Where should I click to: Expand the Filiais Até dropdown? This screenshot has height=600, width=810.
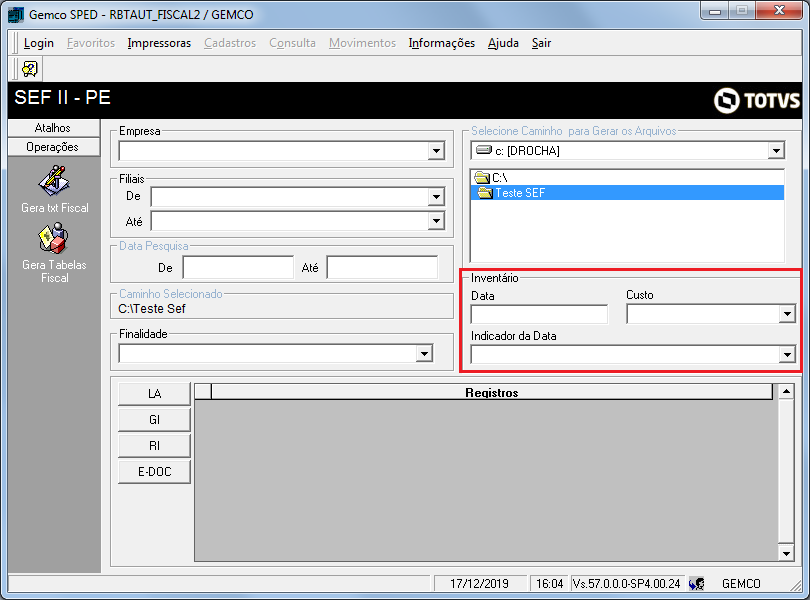click(x=437, y=221)
